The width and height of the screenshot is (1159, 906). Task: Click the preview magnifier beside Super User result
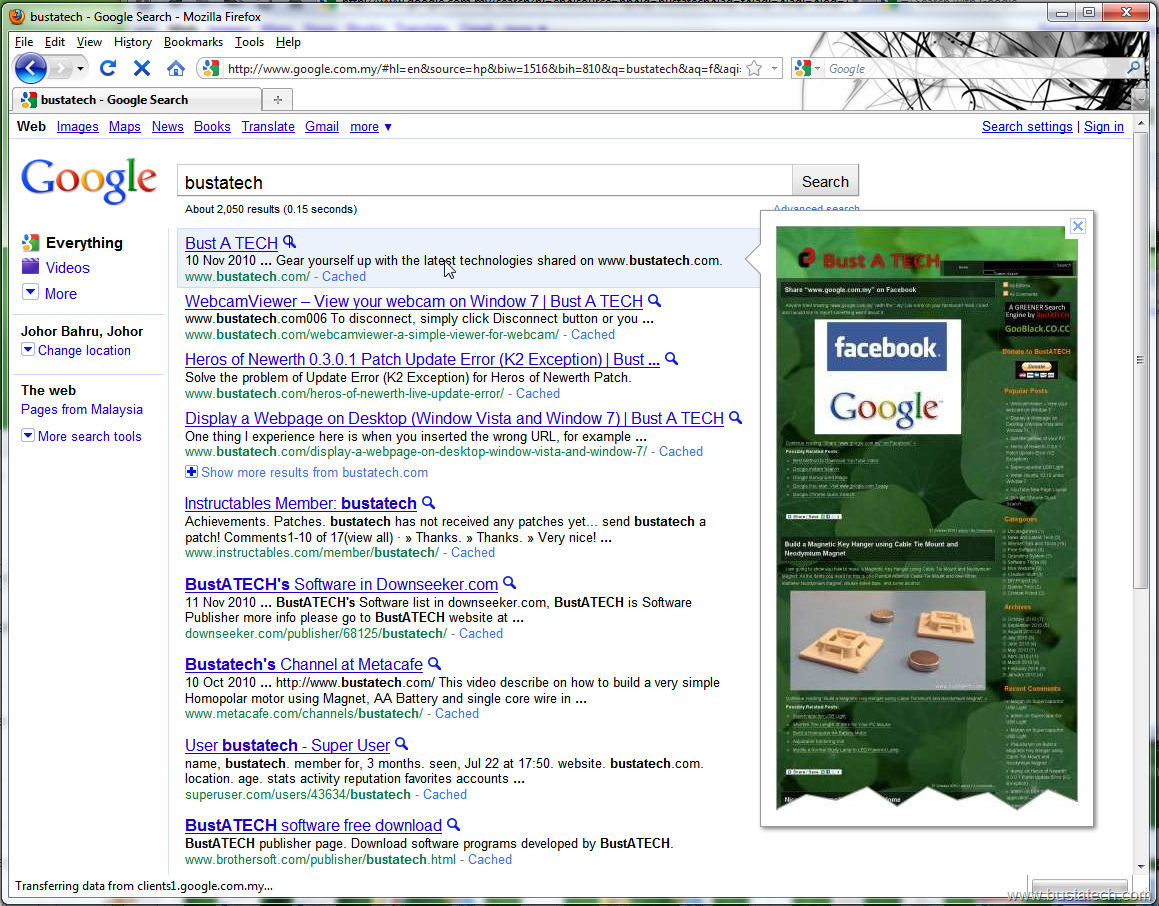tap(401, 744)
